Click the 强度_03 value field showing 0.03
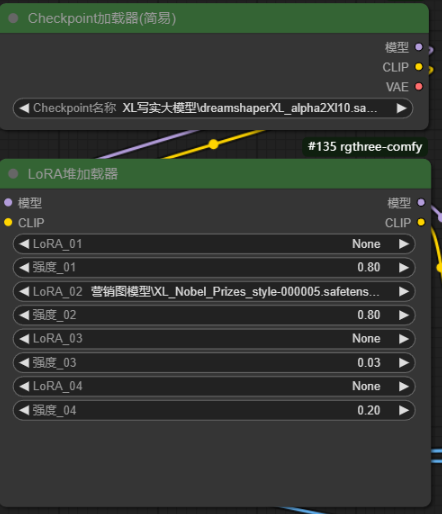Image resolution: width=442 pixels, height=514 pixels. [214, 363]
